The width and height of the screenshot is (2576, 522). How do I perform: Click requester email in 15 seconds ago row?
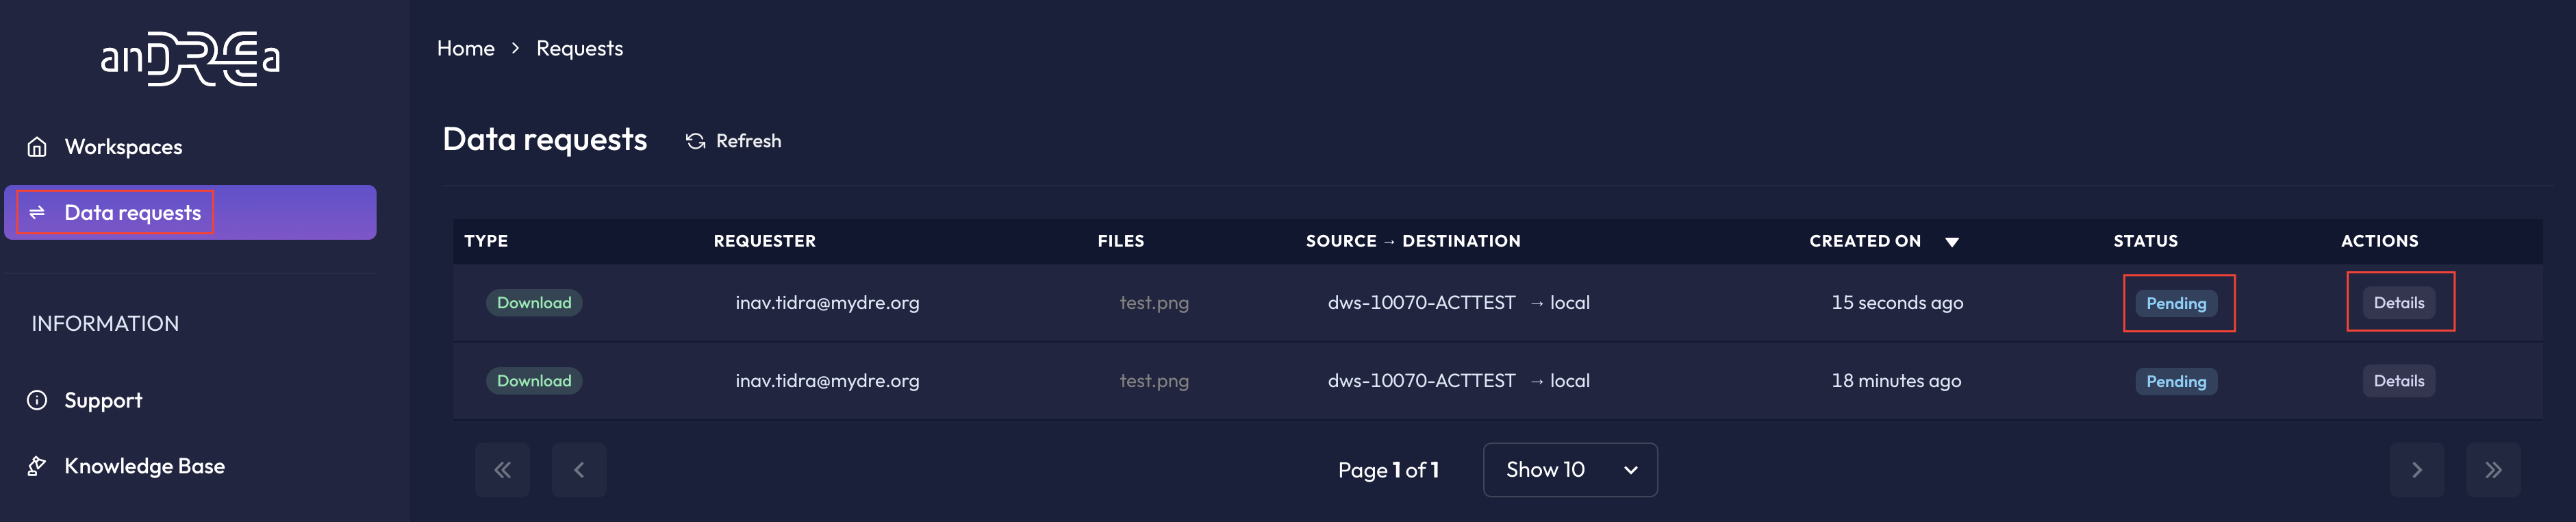coord(827,303)
